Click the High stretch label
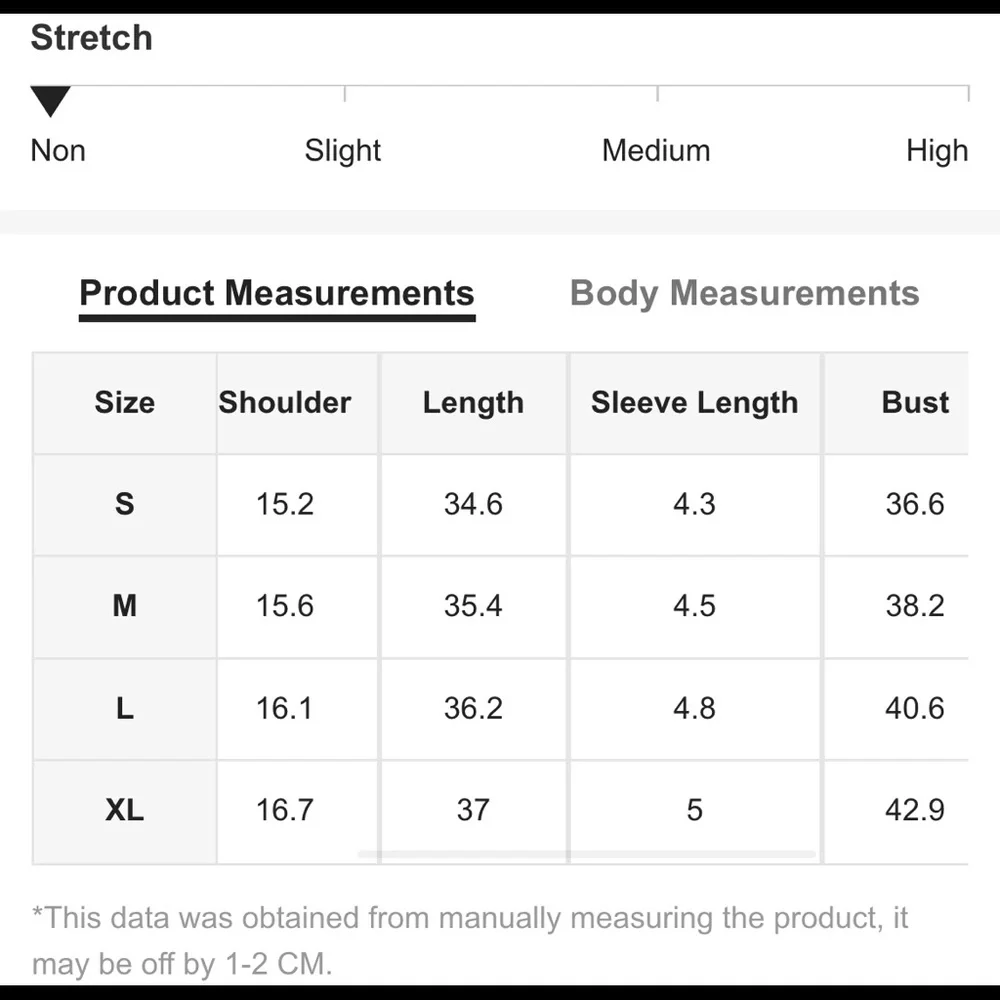This screenshot has height=1000, width=1000. pos(937,151)
